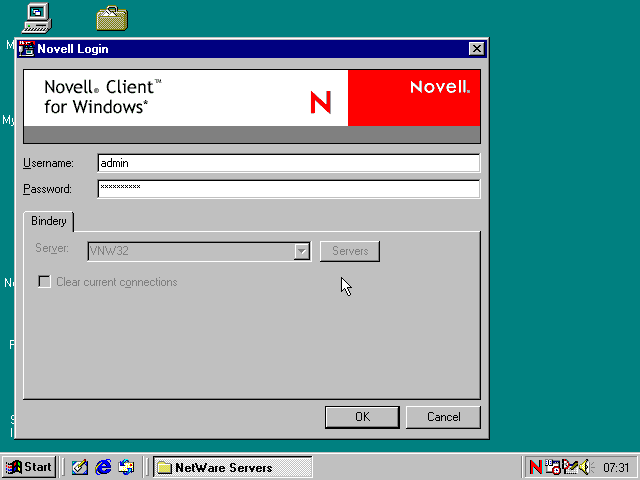Click the Task Scheduler tray icon
640x480 pixels.
552,467
